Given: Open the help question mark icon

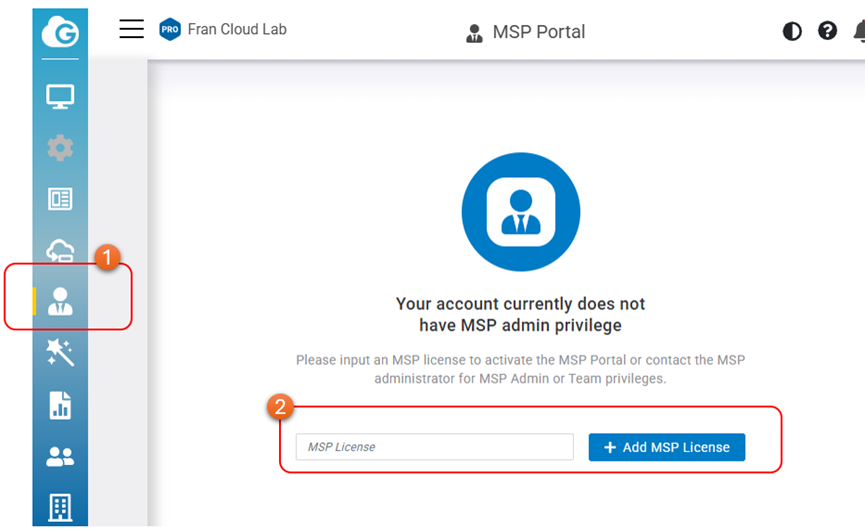Looking at the screenshot, I should [827, 31].
